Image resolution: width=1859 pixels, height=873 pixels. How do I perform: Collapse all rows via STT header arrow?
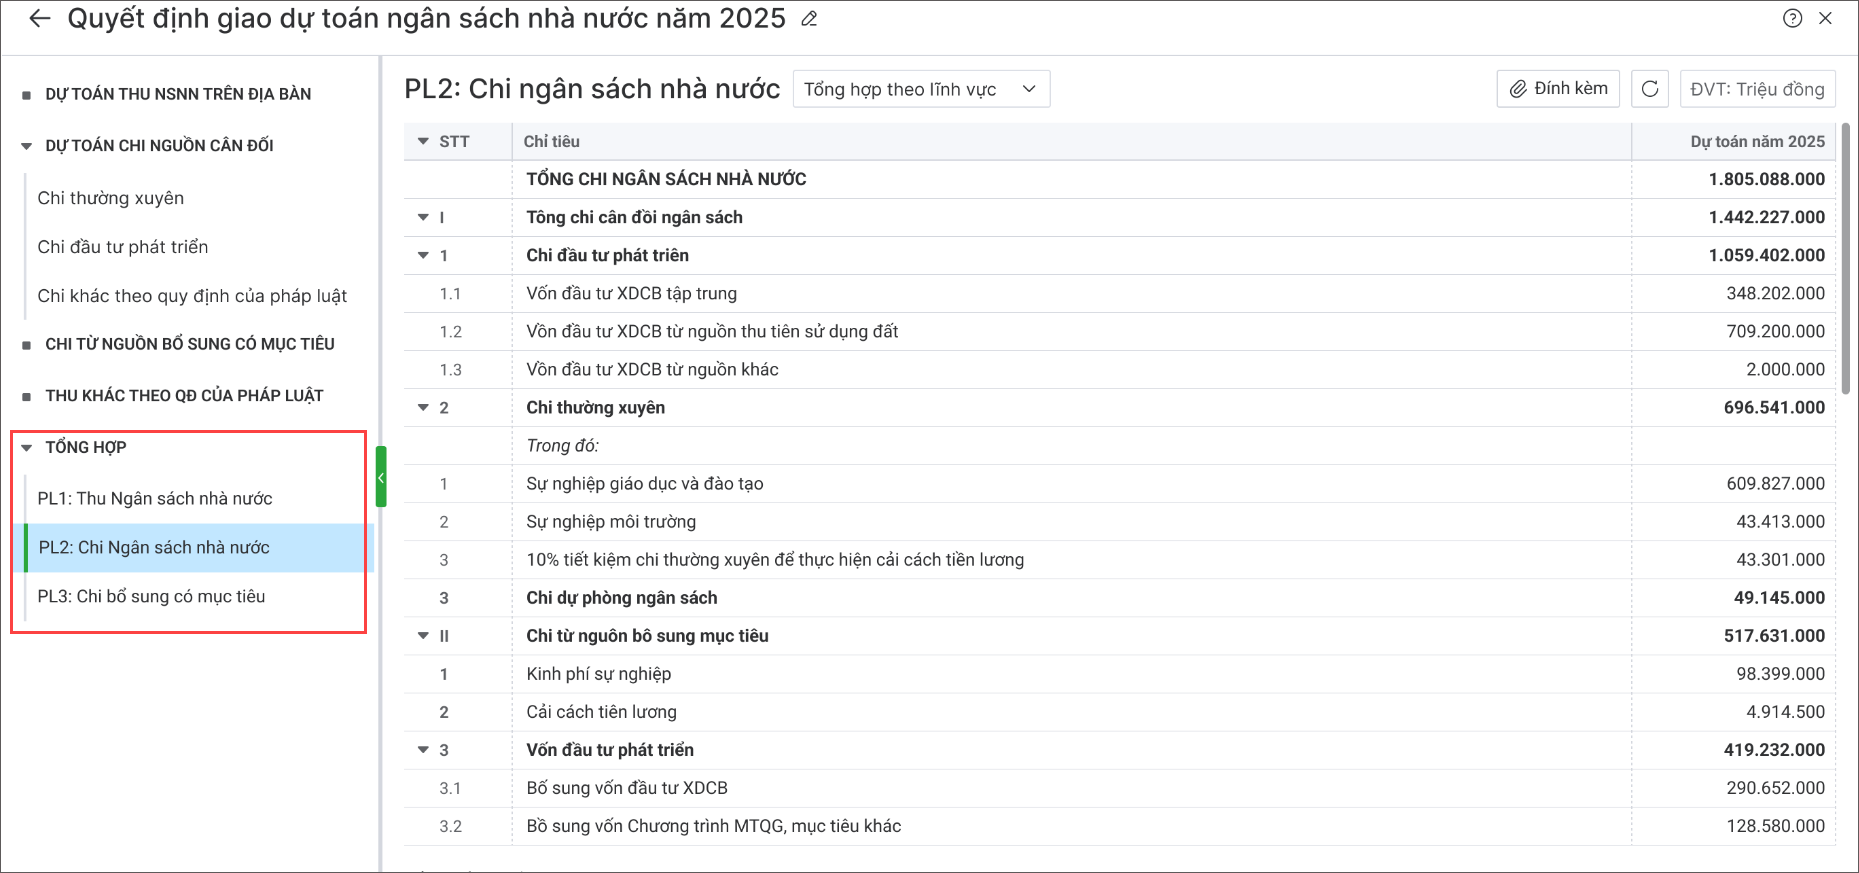423,142
